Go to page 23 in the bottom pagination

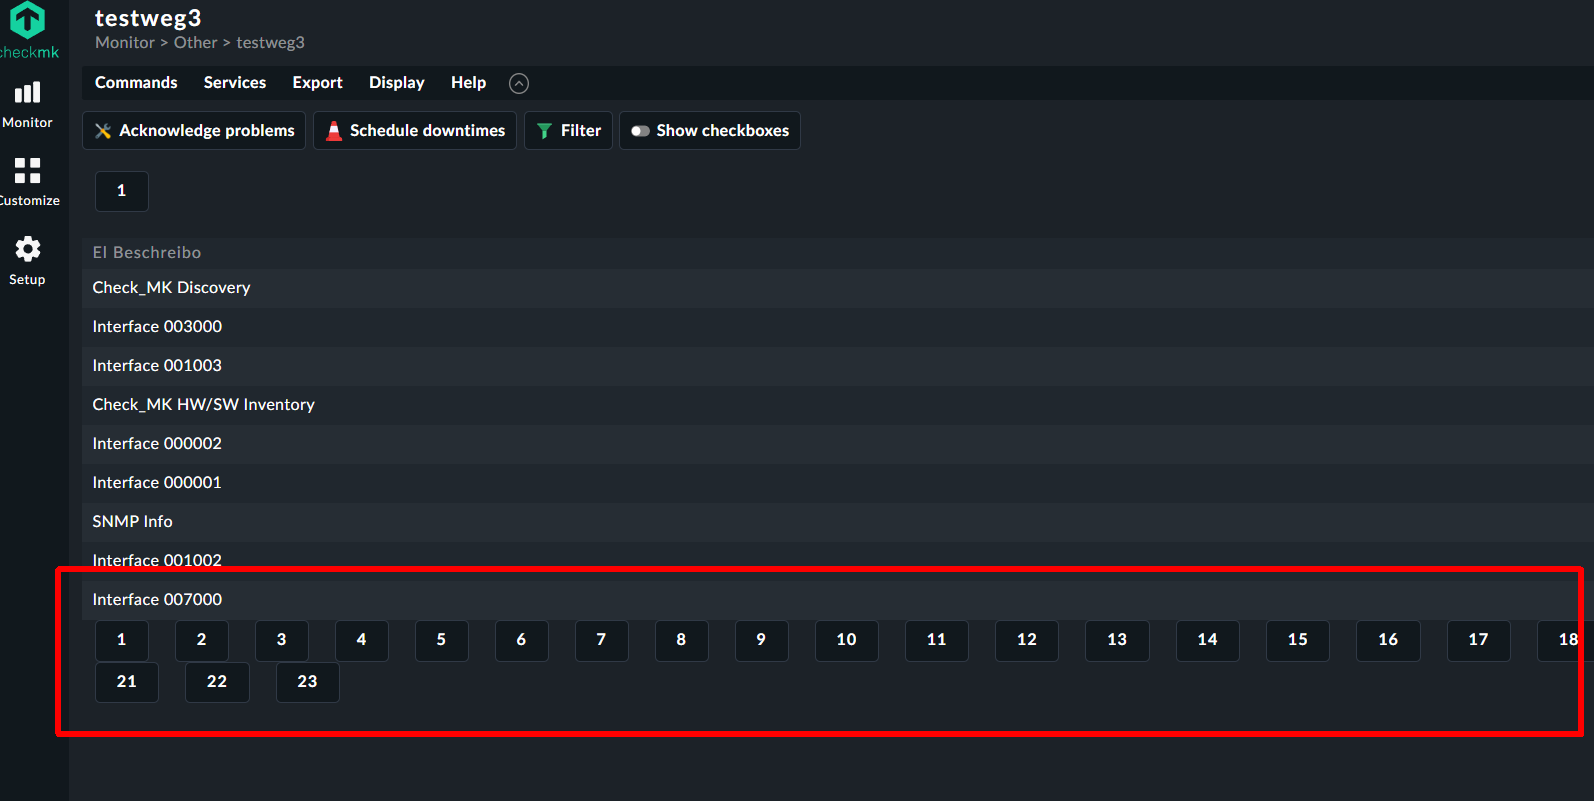pyautogui.click(x=307, y=682)
